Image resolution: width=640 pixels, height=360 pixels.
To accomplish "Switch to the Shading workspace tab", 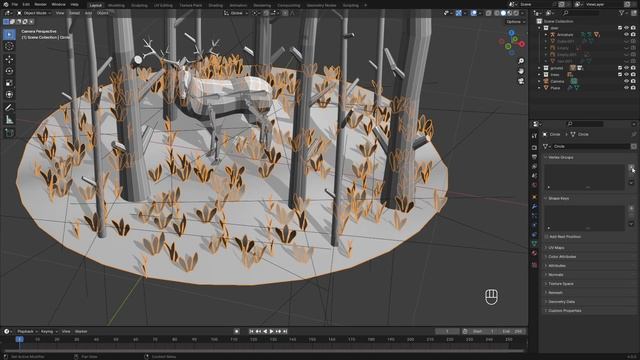I will tap(216, 6).
